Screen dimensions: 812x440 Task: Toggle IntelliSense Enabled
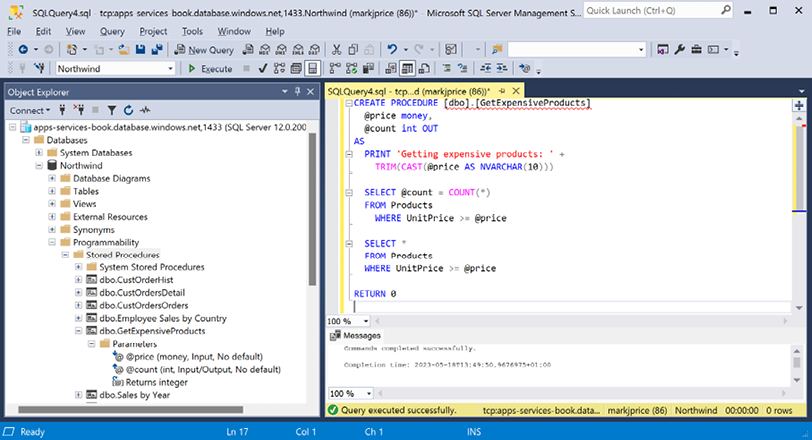click(312, 68)
